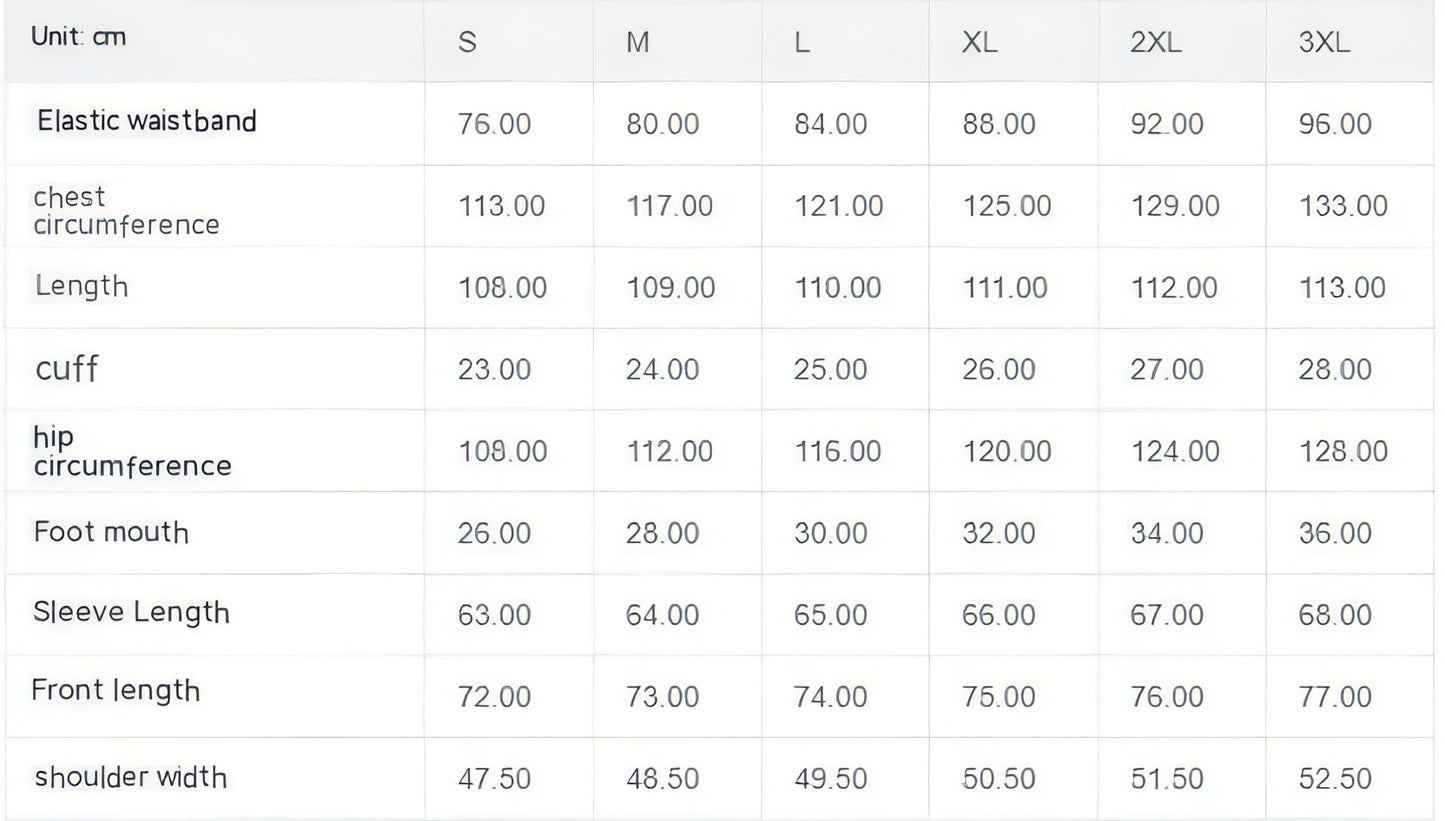Click the 3XL size column header
Screen dimensions: 1445x821
tap(1324, 44)
